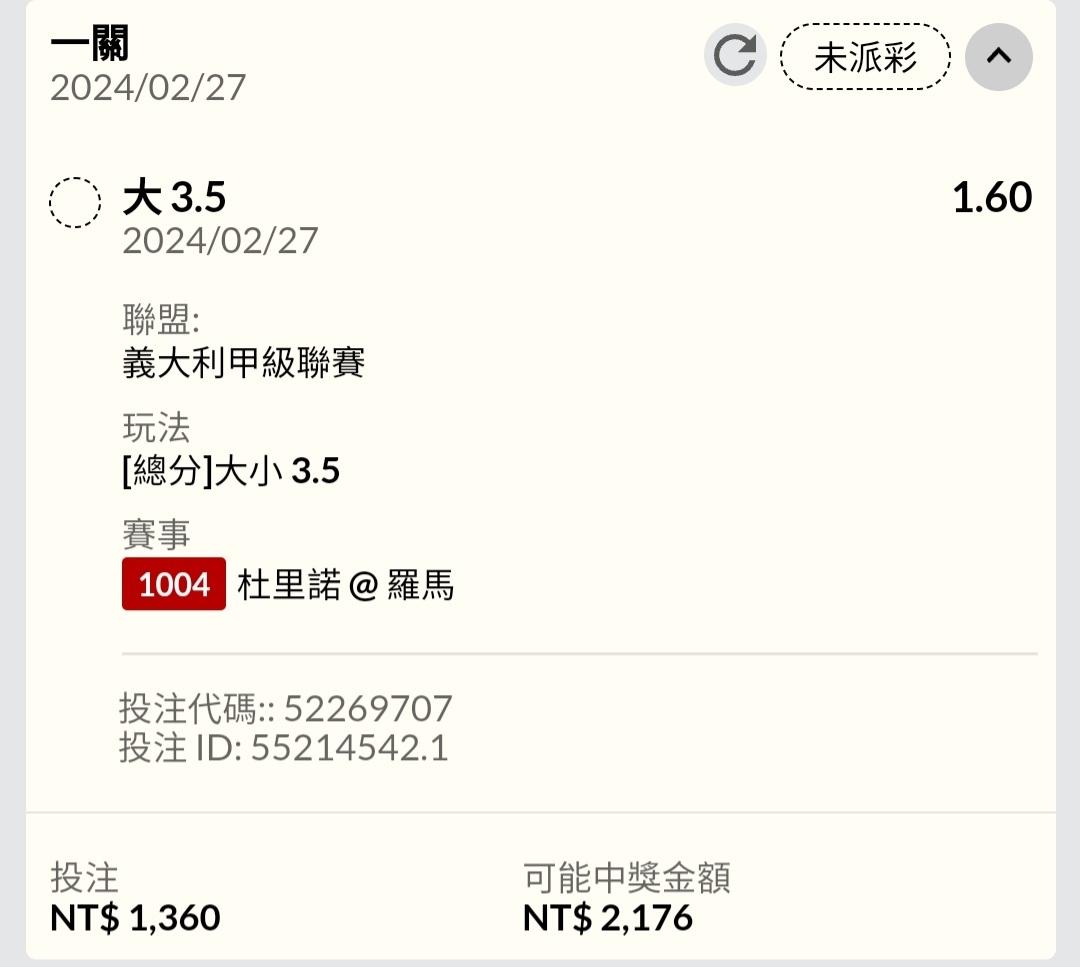Click the 投注 ID 55214542.1 line
This screenshot has width=1080, height=967.
tap(284, 748)
